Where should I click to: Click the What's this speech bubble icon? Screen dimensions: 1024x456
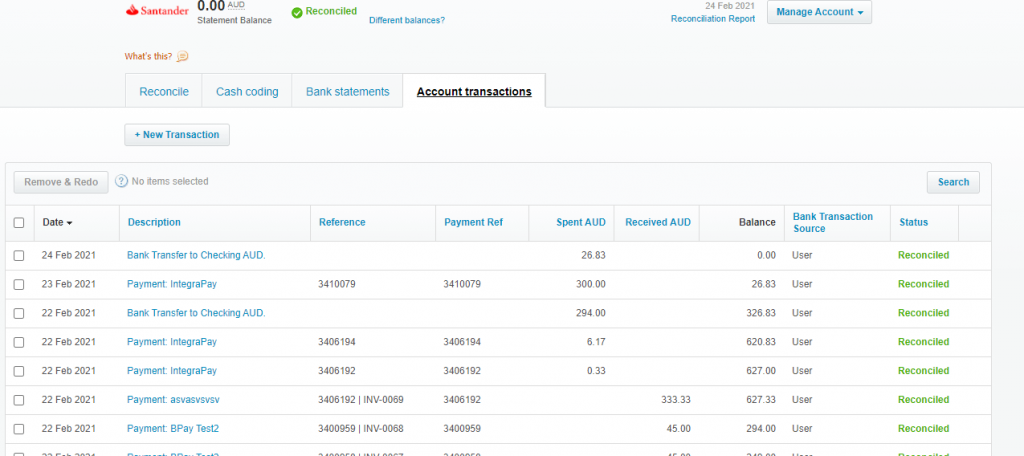(182, 56)
